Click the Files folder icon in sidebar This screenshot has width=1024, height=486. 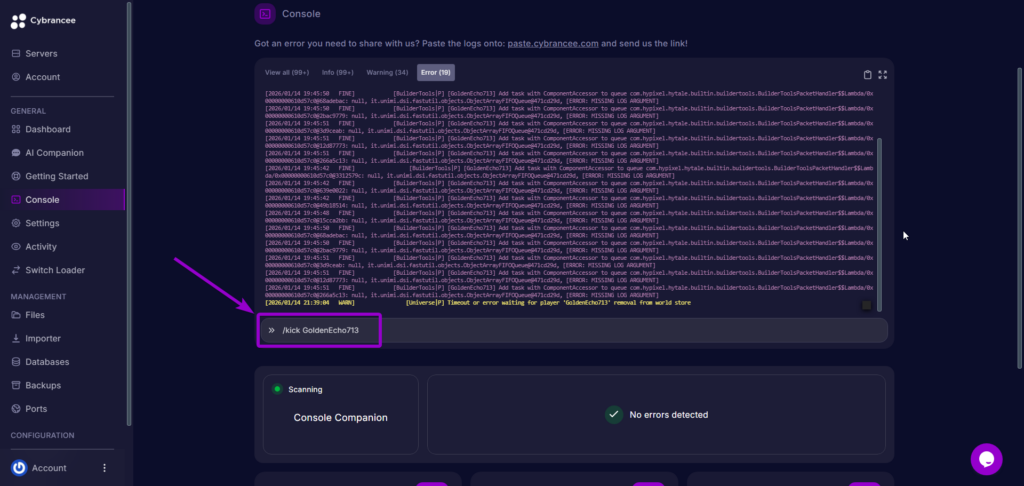coord(15,315)
